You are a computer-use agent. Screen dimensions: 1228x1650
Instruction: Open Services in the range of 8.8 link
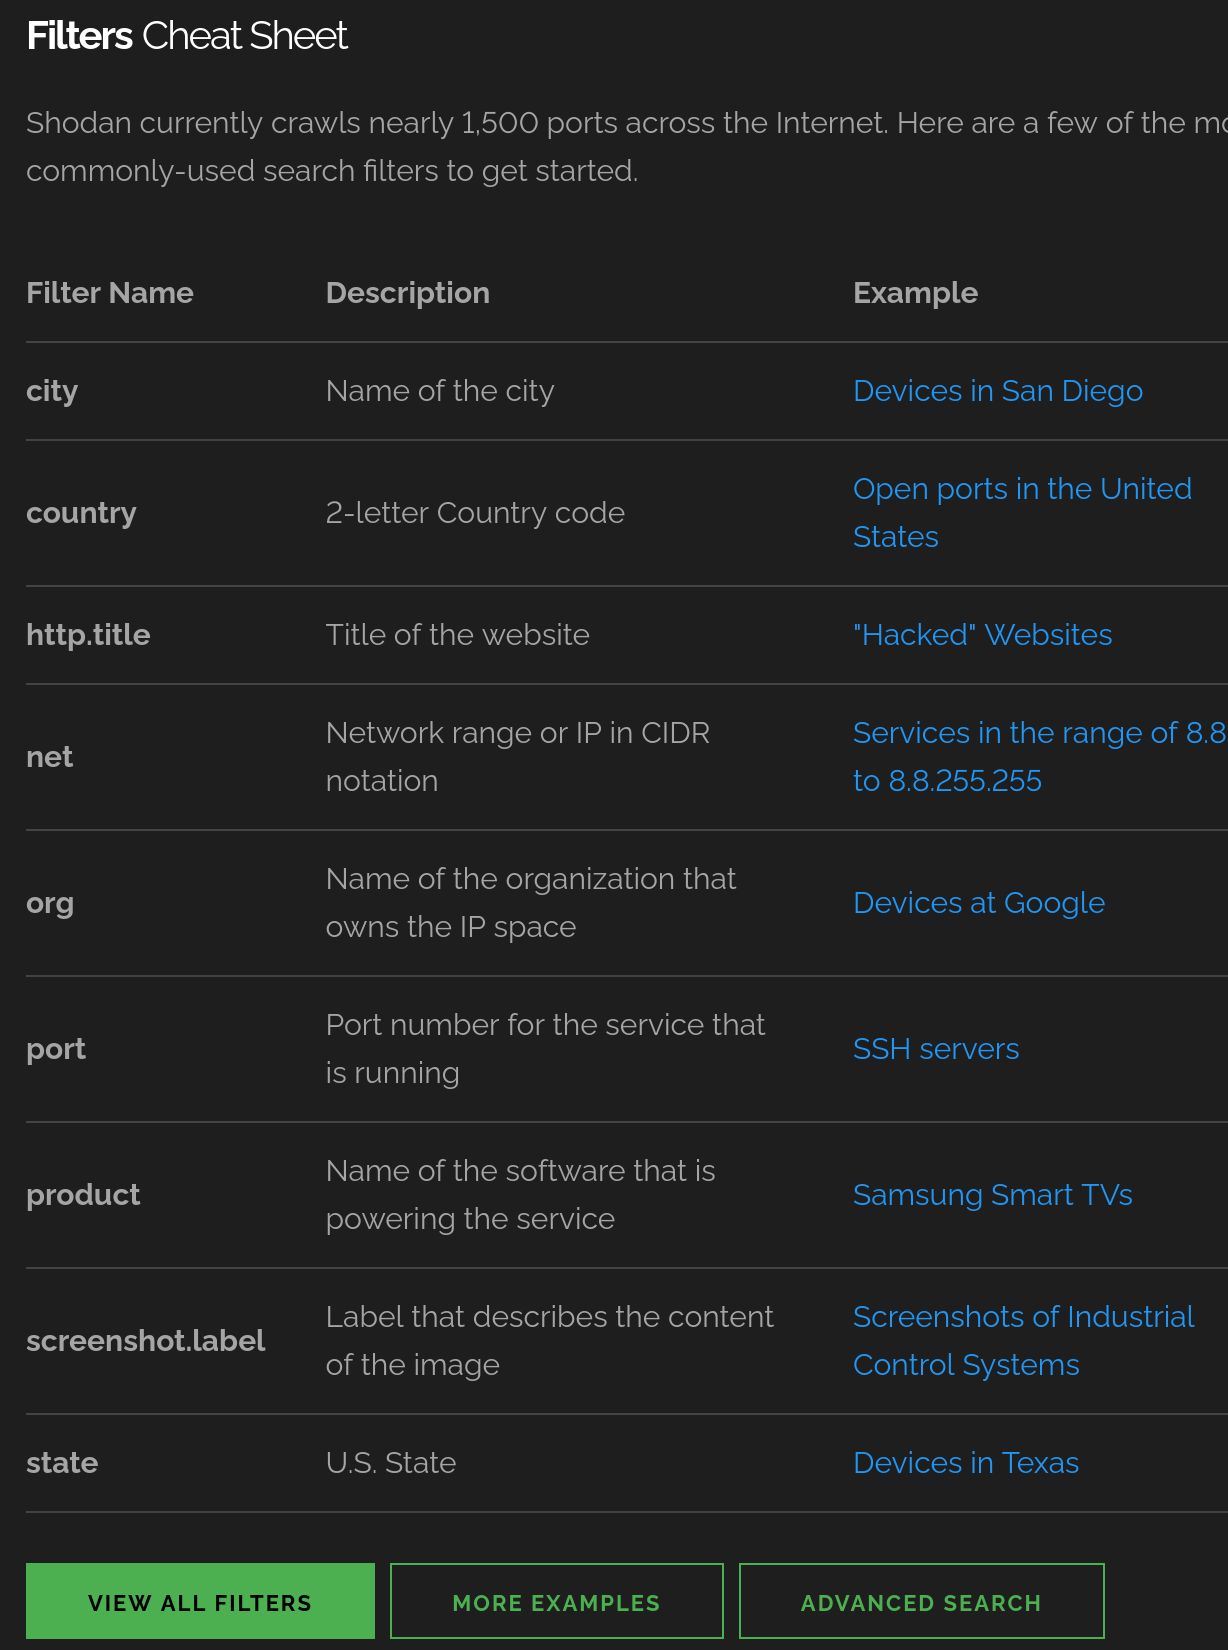(1040, 757)
